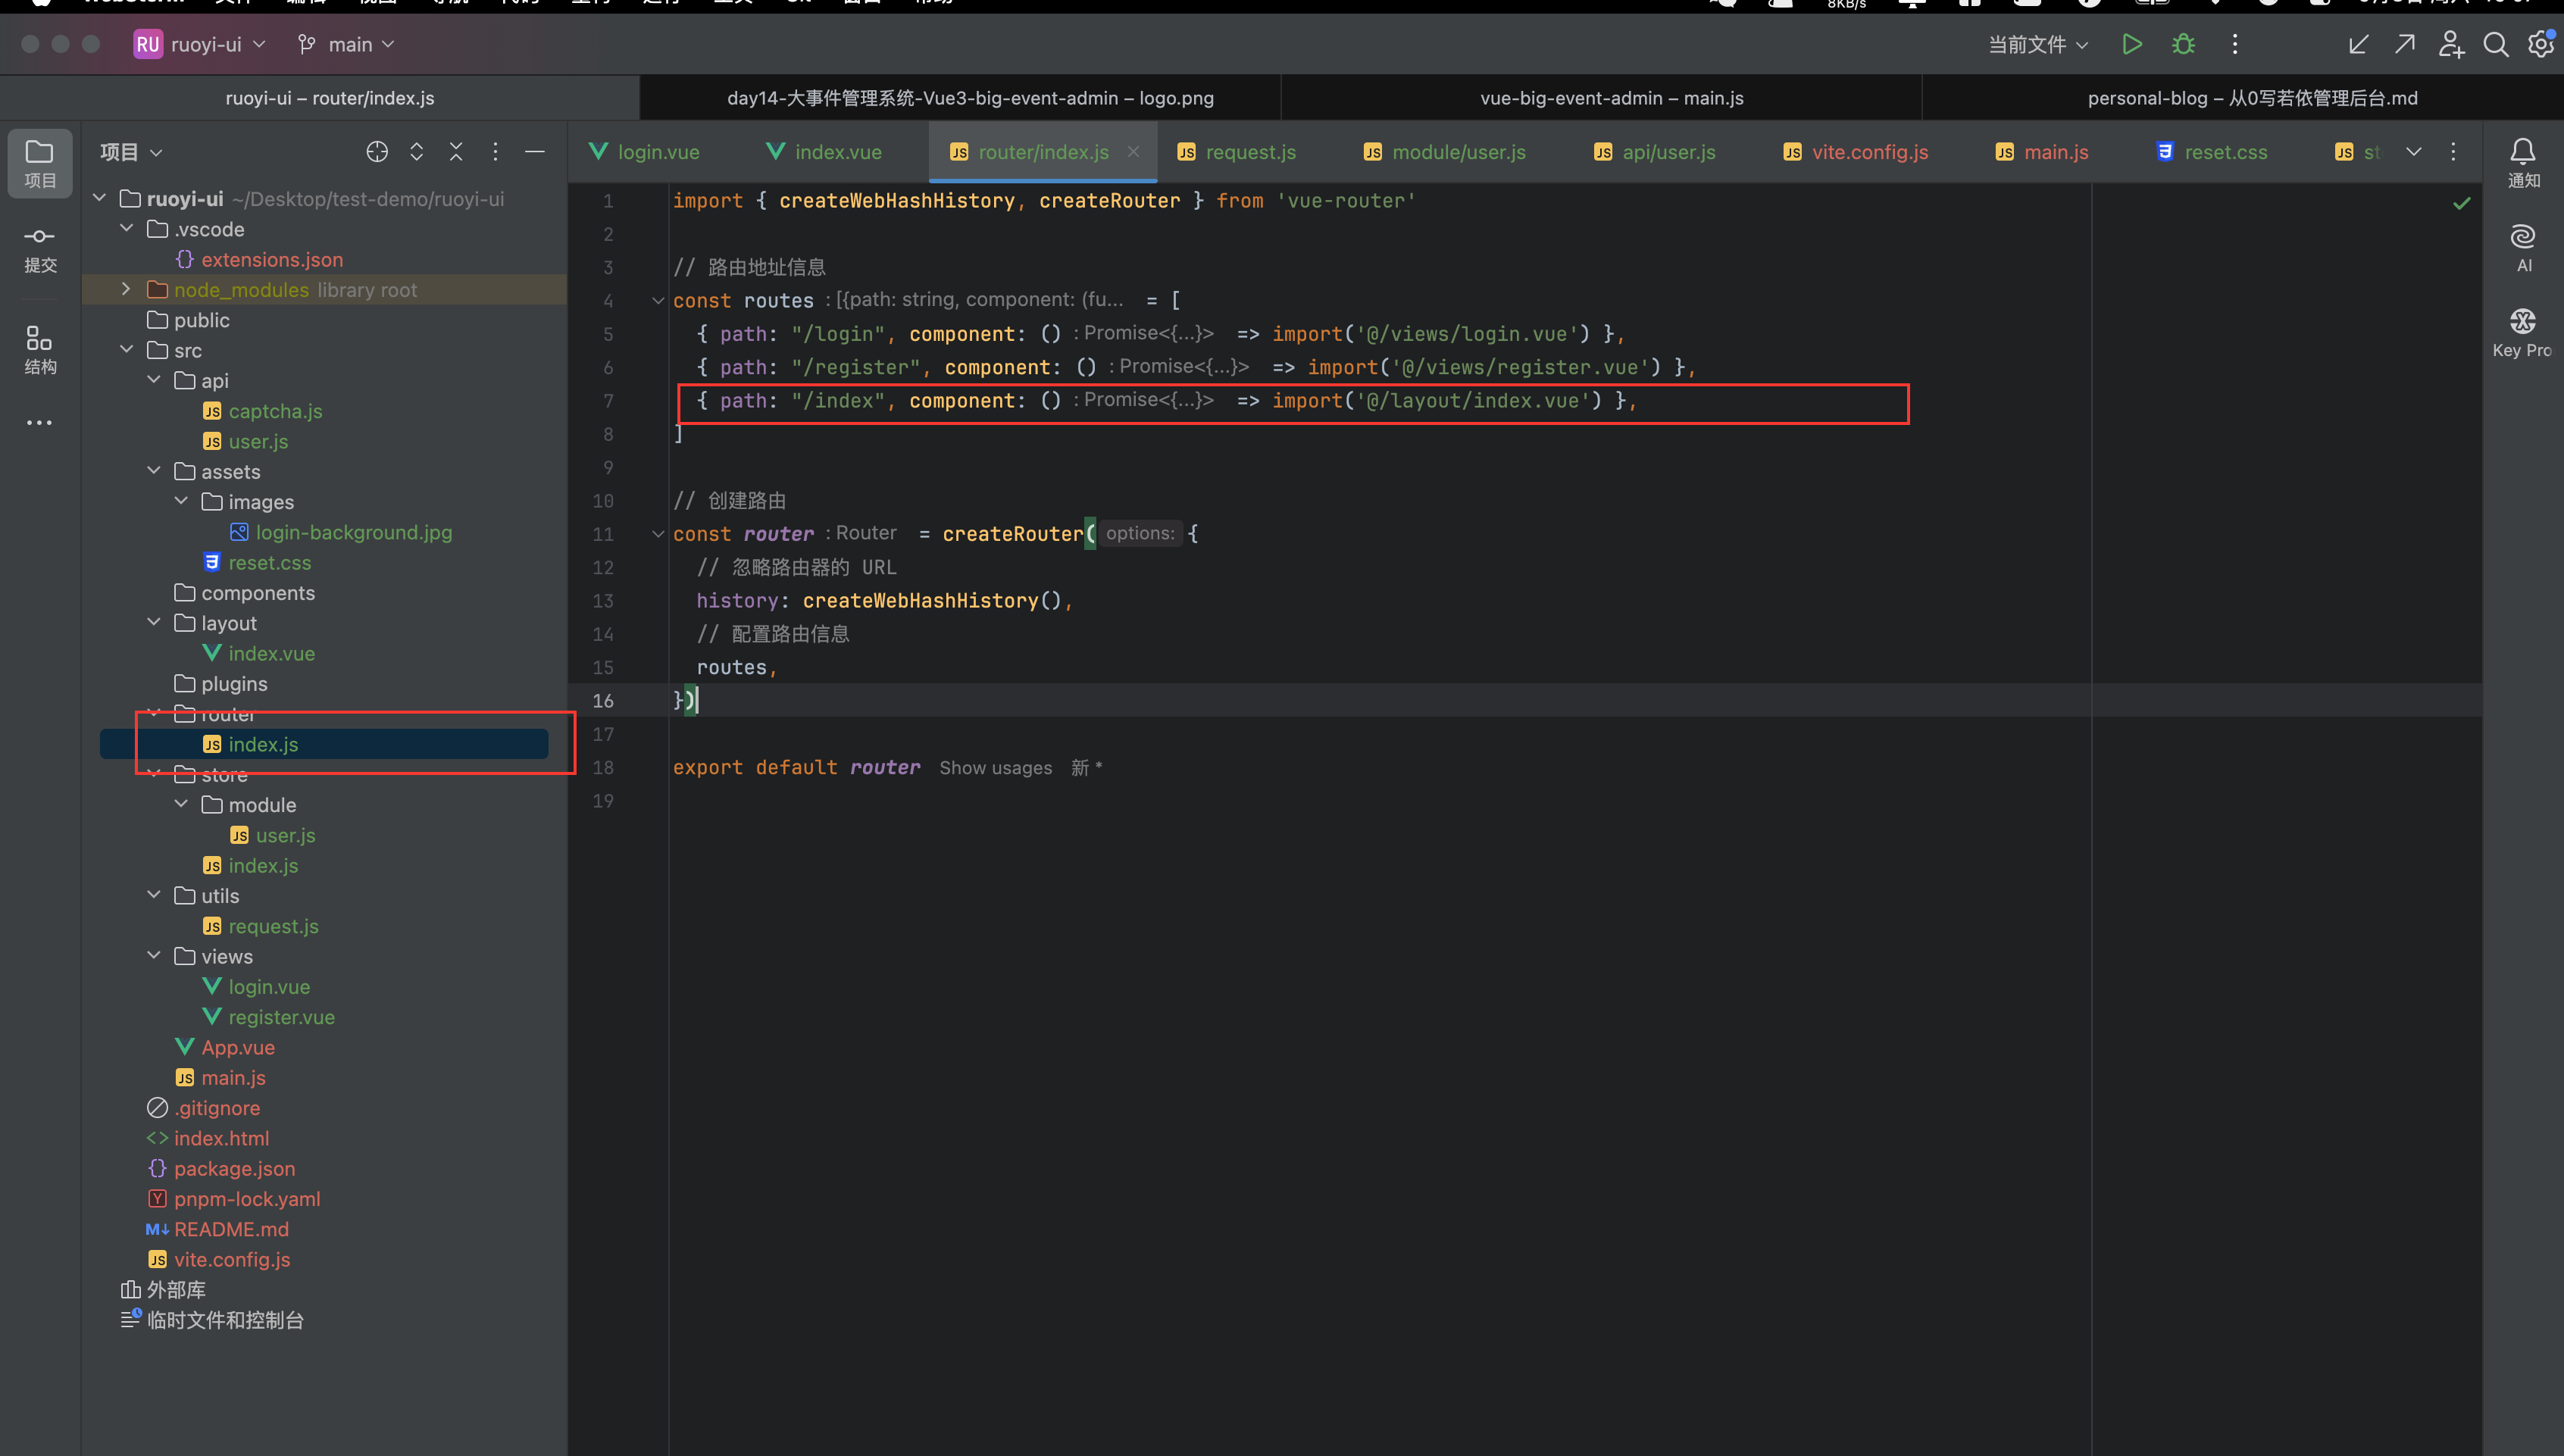Switch to the main.js editor tab

pyautogui.click(x=2042, y=152)
